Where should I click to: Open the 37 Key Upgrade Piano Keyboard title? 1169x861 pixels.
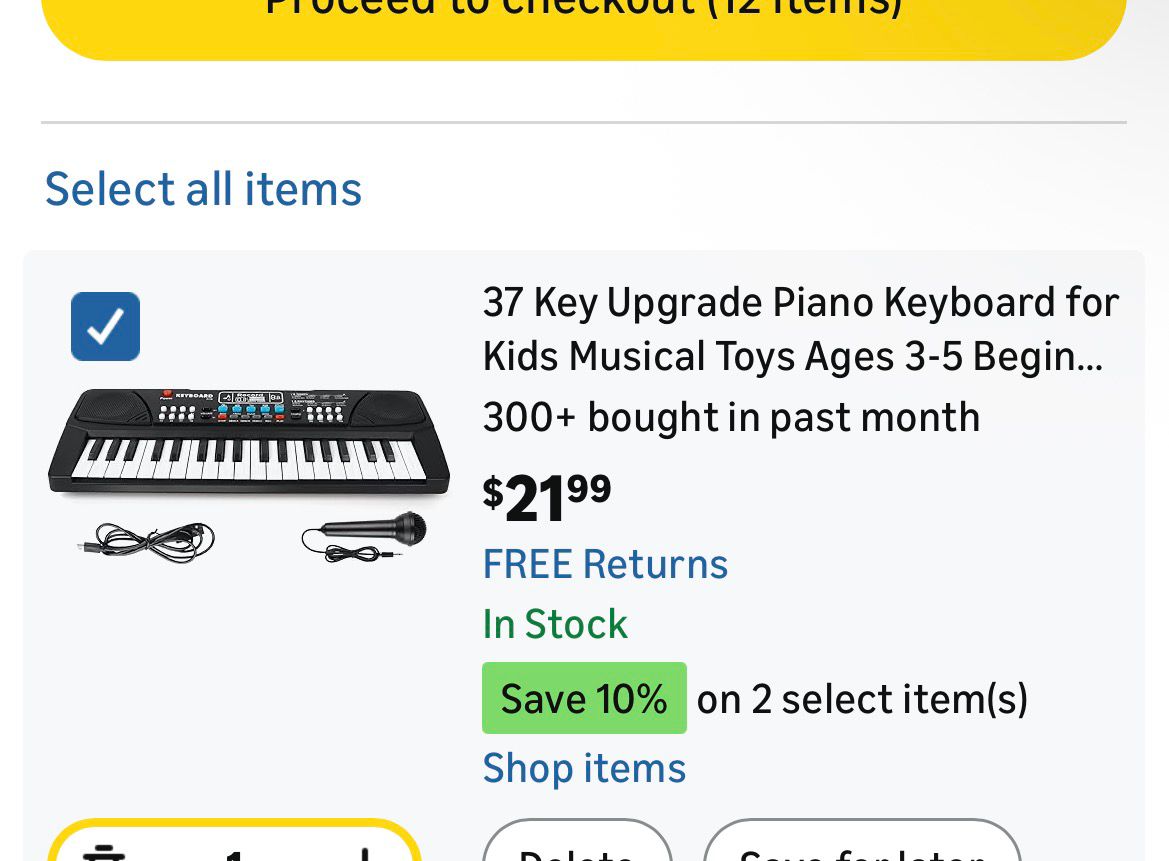click(799, 329)
